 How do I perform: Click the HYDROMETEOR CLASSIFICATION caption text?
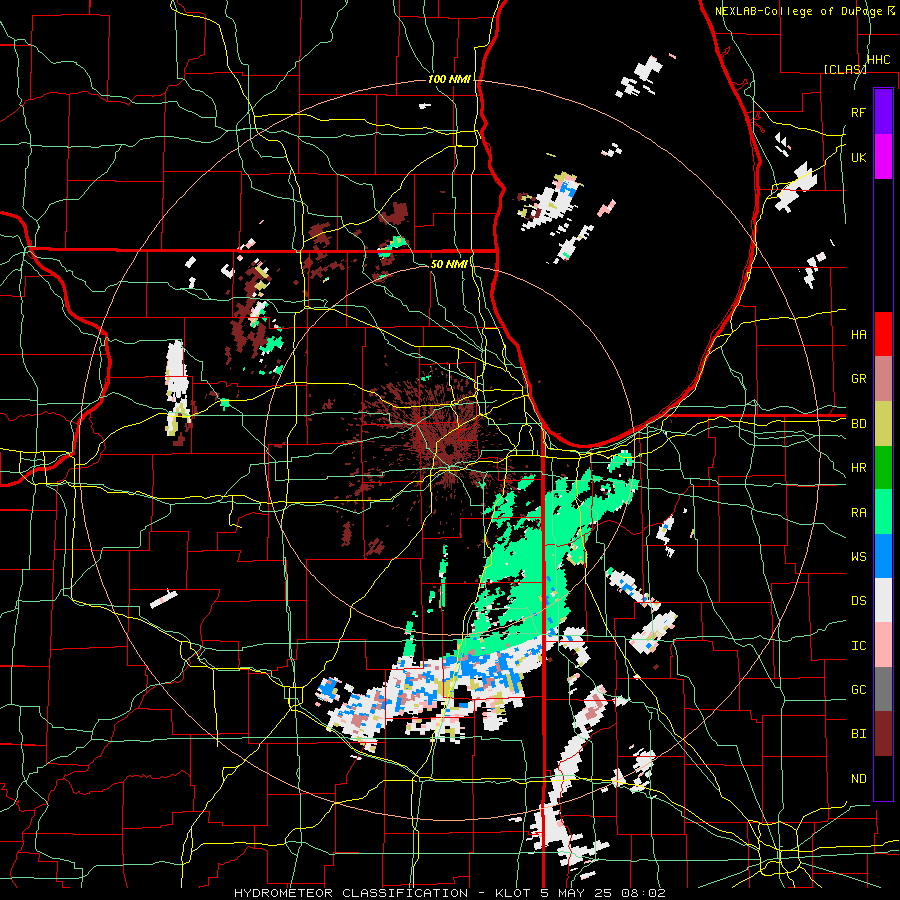pos(351,893)
